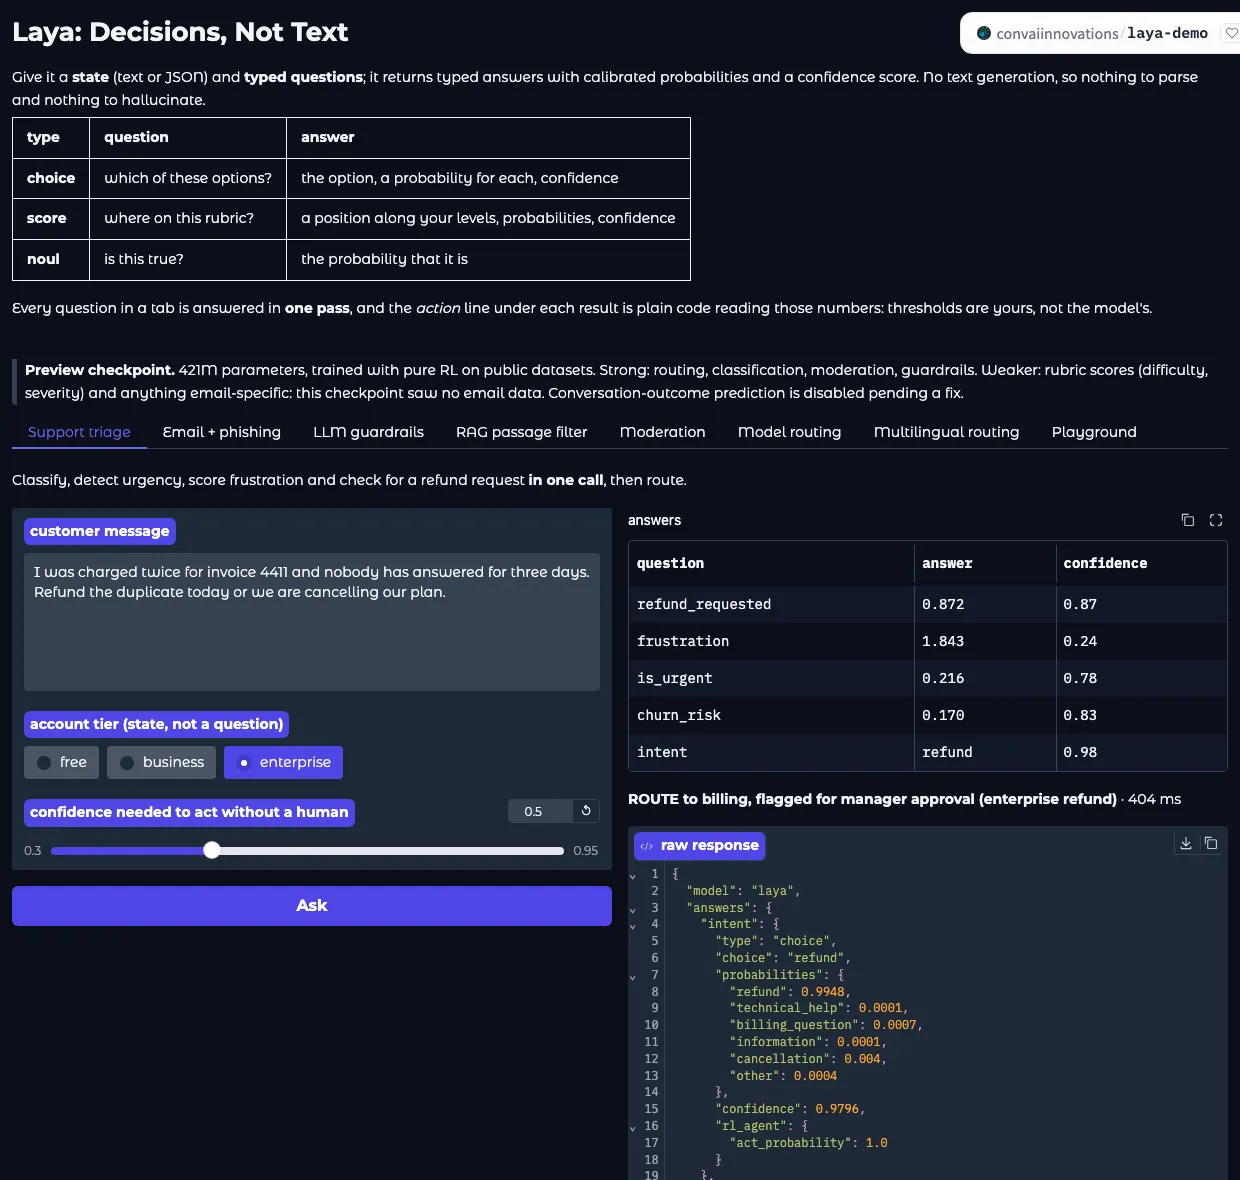Switch to the RAG passage filter tab

click(x=522, y=432)
